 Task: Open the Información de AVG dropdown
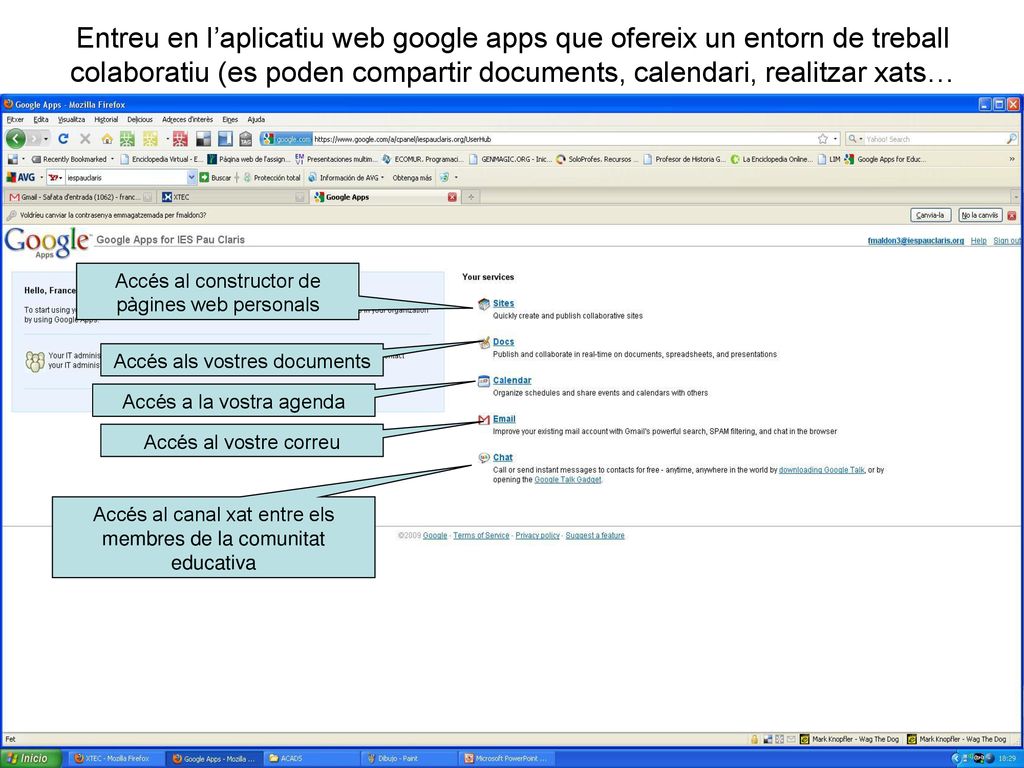346,178
